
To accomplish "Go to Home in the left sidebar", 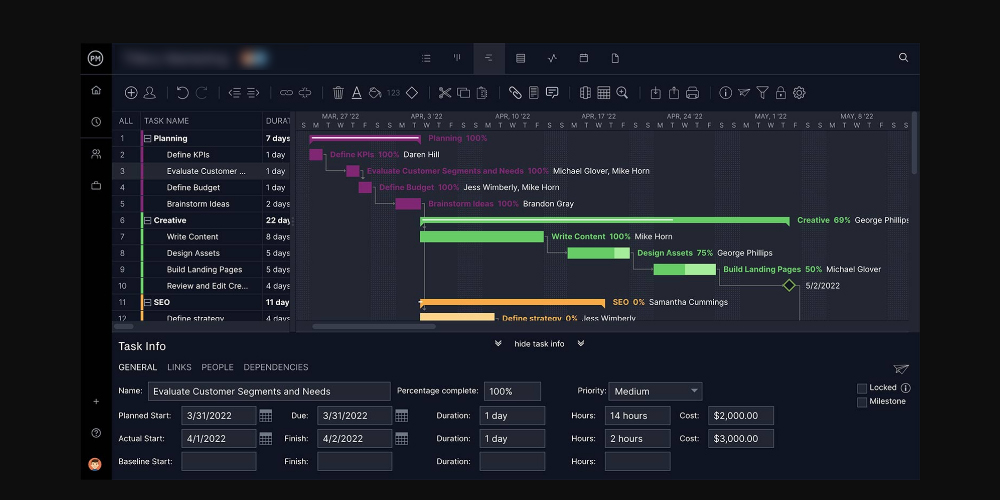I will [96, 90].
